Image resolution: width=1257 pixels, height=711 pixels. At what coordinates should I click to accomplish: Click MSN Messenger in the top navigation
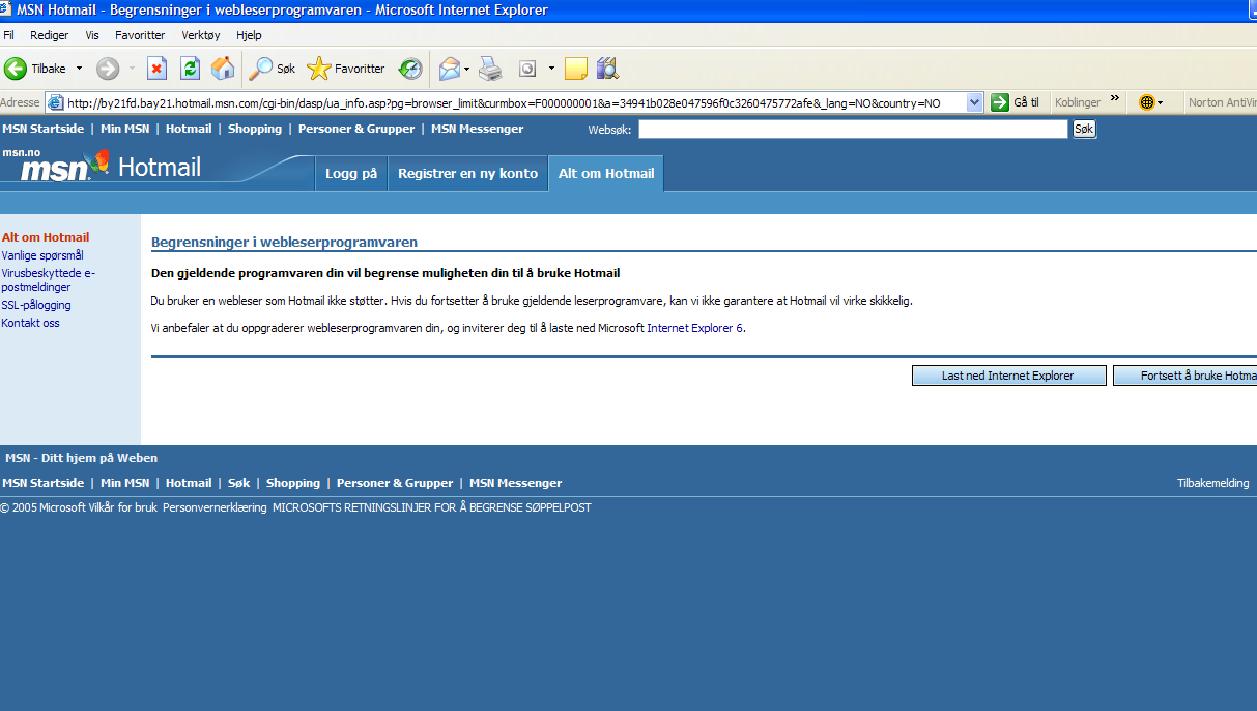tap(477, 129)
